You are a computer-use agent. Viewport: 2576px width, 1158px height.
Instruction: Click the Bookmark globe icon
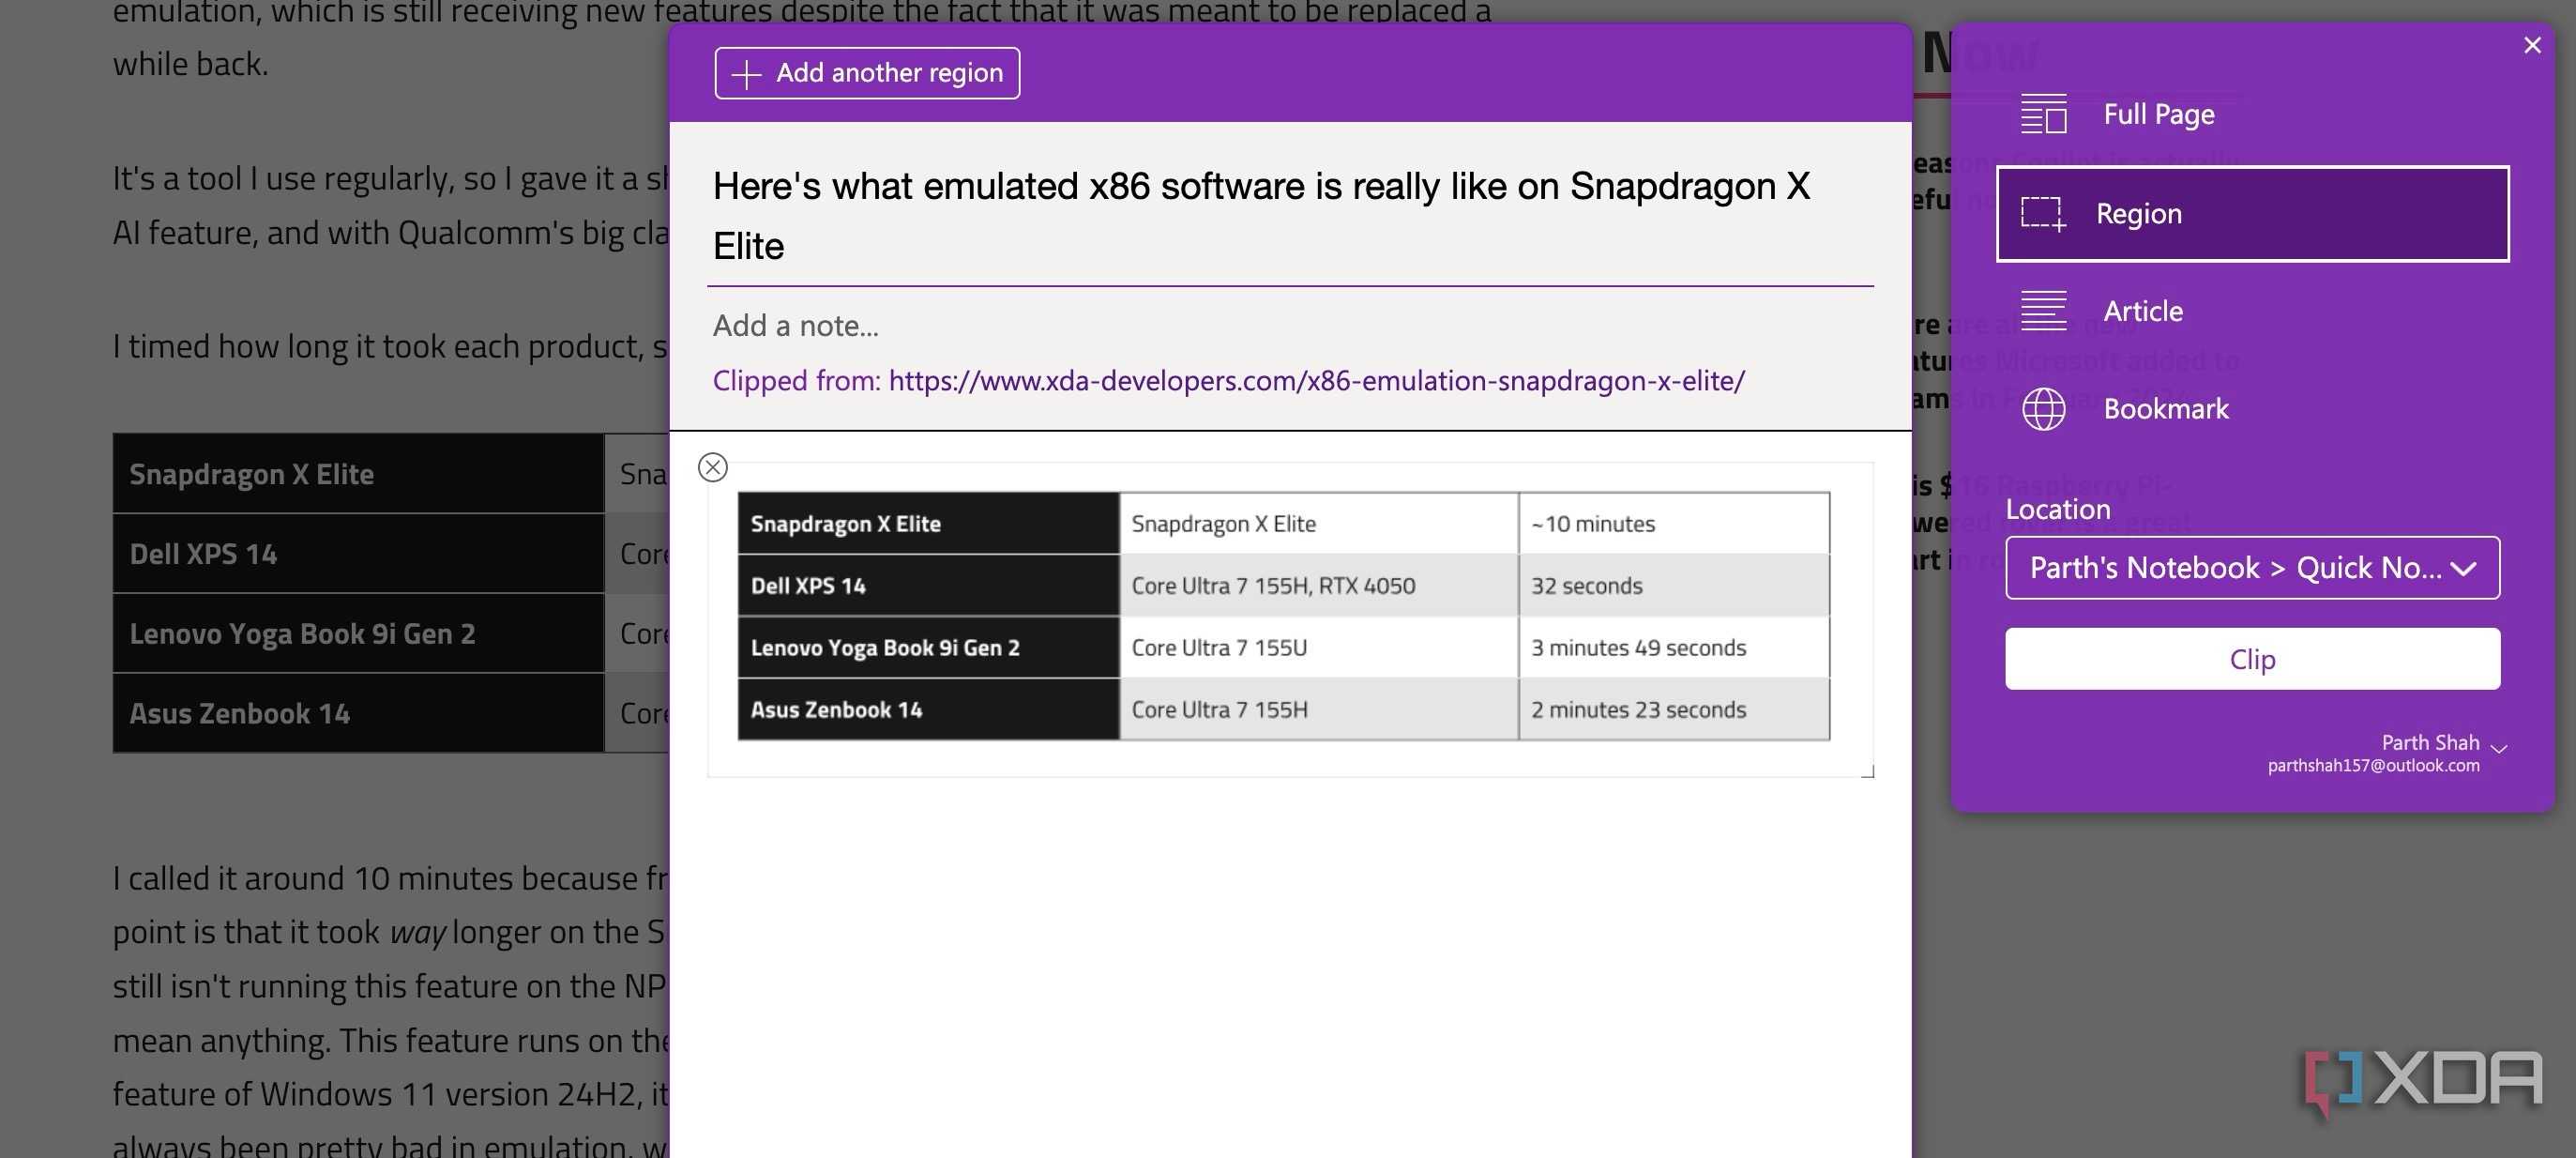(2043, 409)
